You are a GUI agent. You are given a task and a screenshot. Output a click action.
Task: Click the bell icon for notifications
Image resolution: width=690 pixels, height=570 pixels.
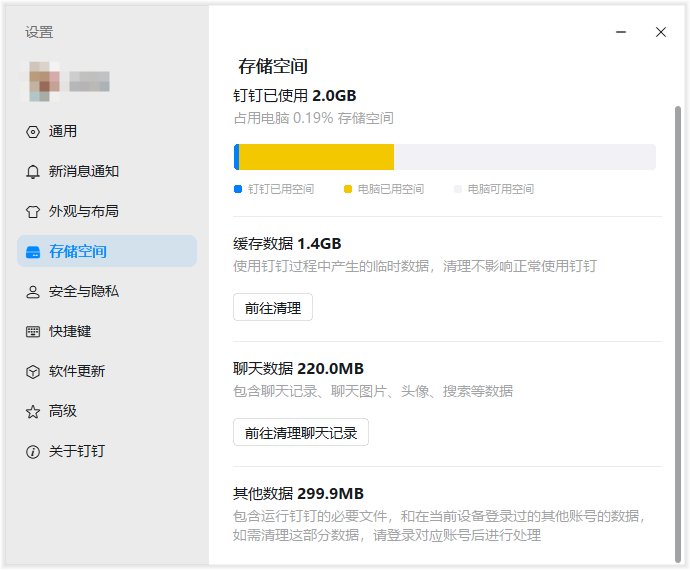(x=32, y=172)
